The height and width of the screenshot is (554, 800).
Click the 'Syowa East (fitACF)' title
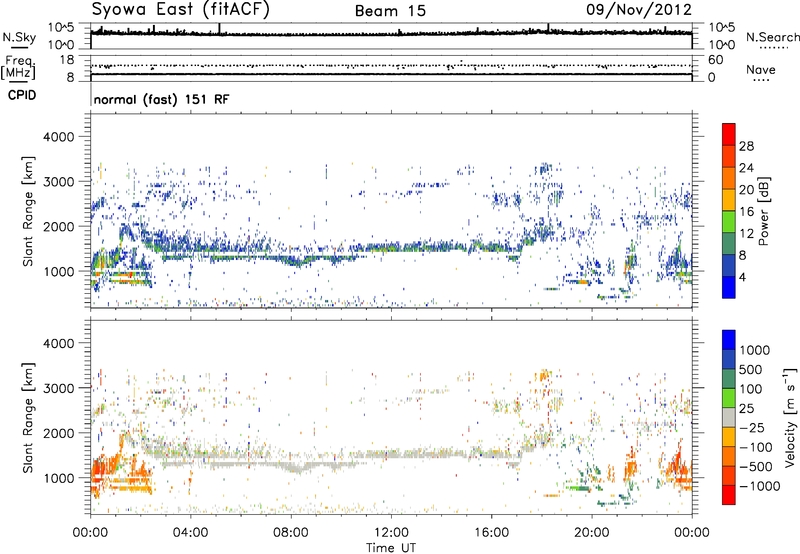coord(180,9)
